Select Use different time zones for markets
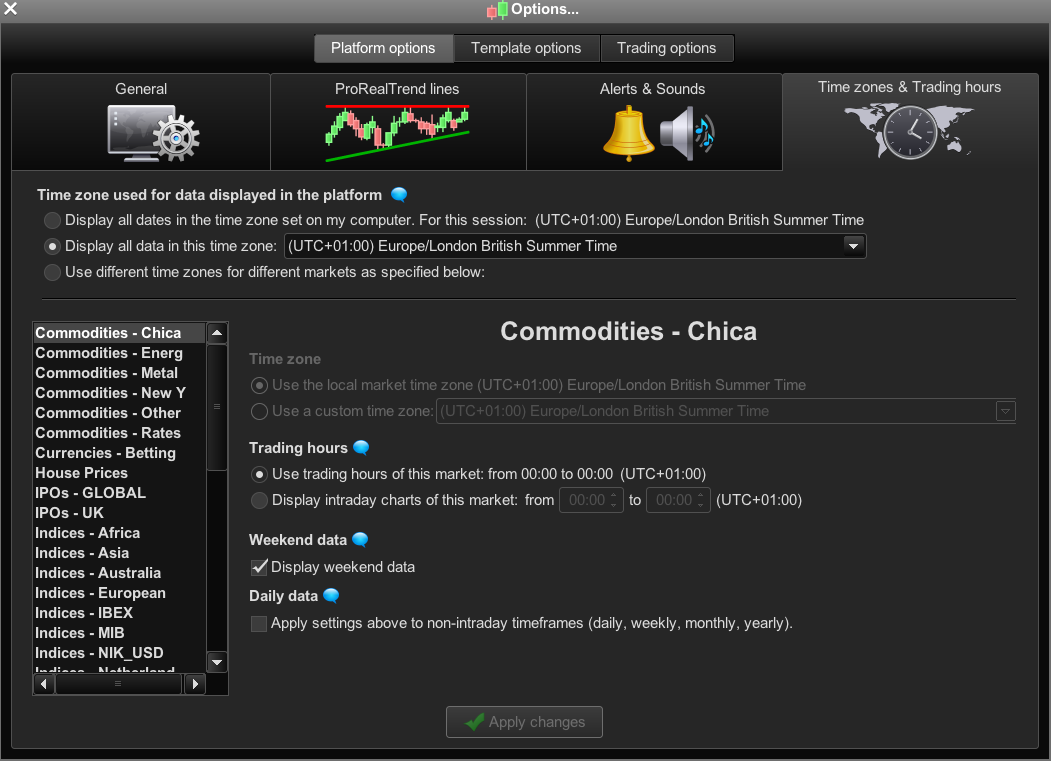 [x=52, y=272]
